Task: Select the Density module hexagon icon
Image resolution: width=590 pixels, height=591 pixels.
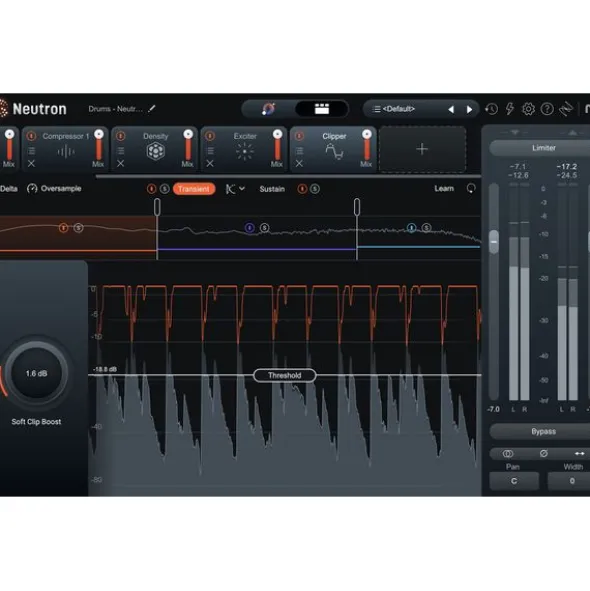Action: pyautogui.click(x=155, y=152)
